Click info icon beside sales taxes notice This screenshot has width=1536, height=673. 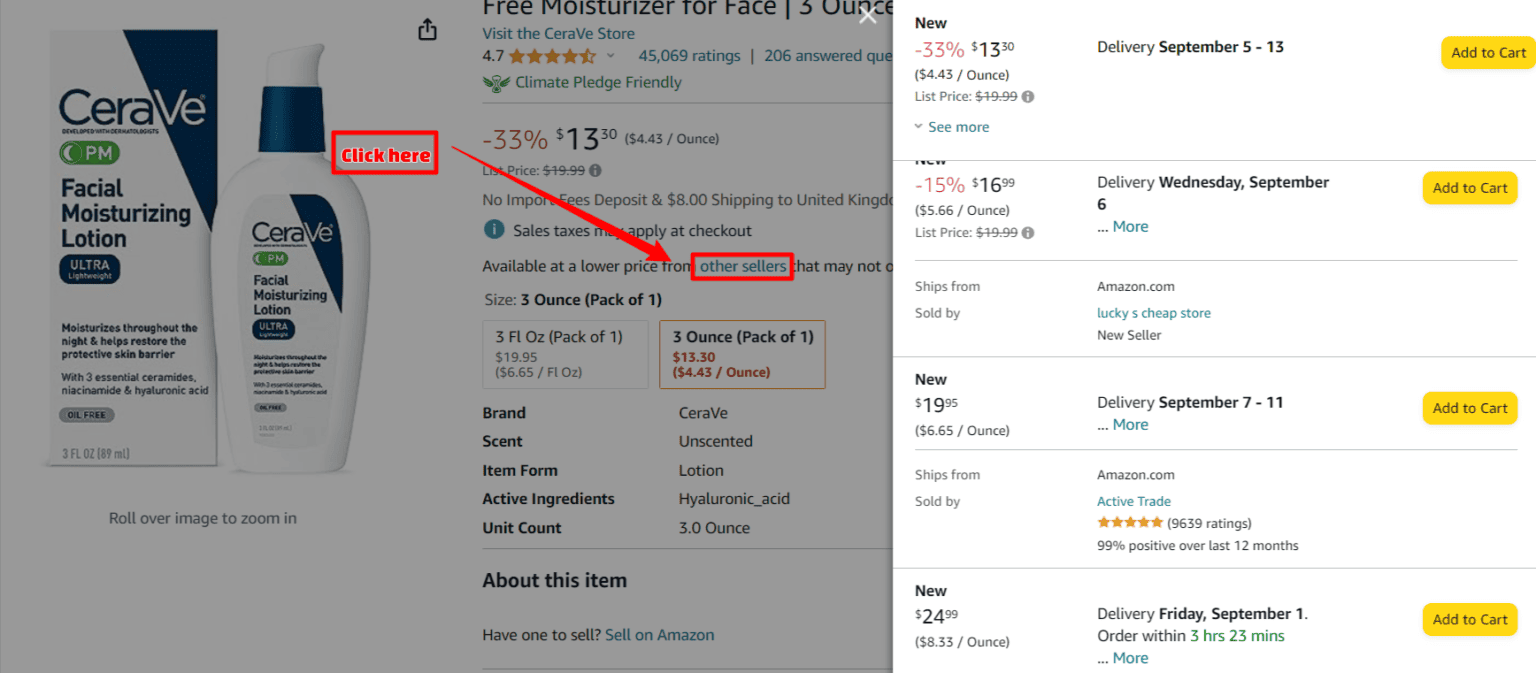click(493, 230)
